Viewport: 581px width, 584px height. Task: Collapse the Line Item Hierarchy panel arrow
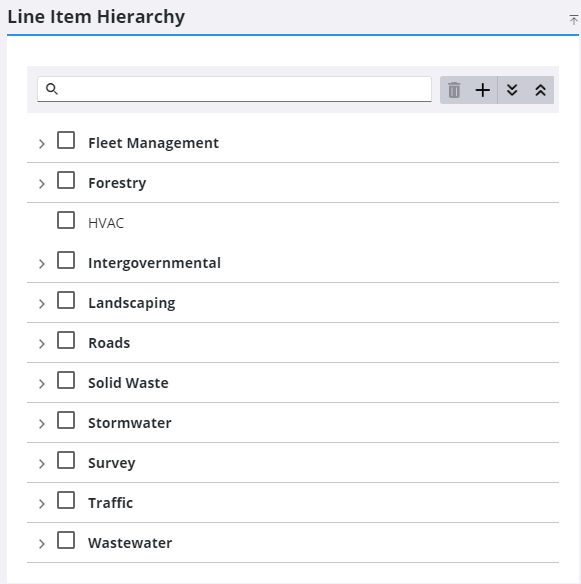pos(574,20)
